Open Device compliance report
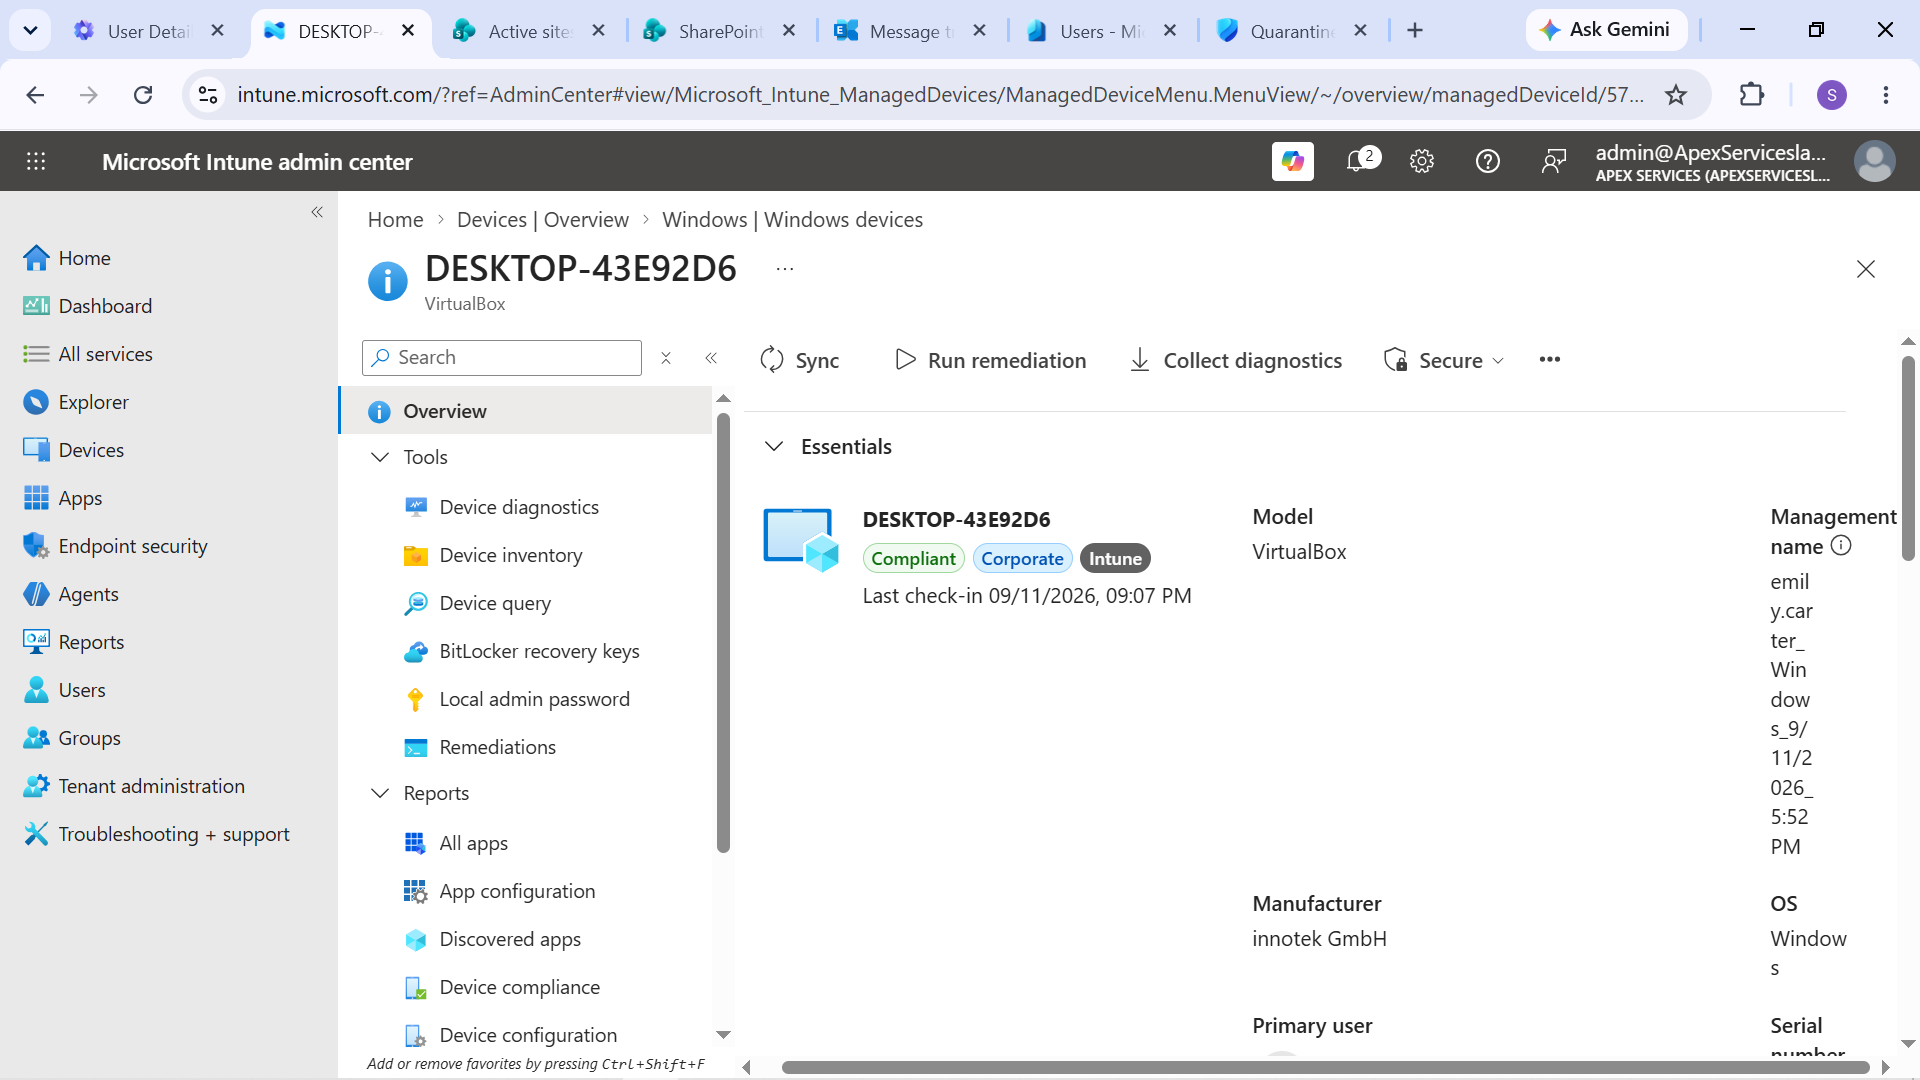The height and width of the screenshot is (1080, 1920). click(519, 987)
